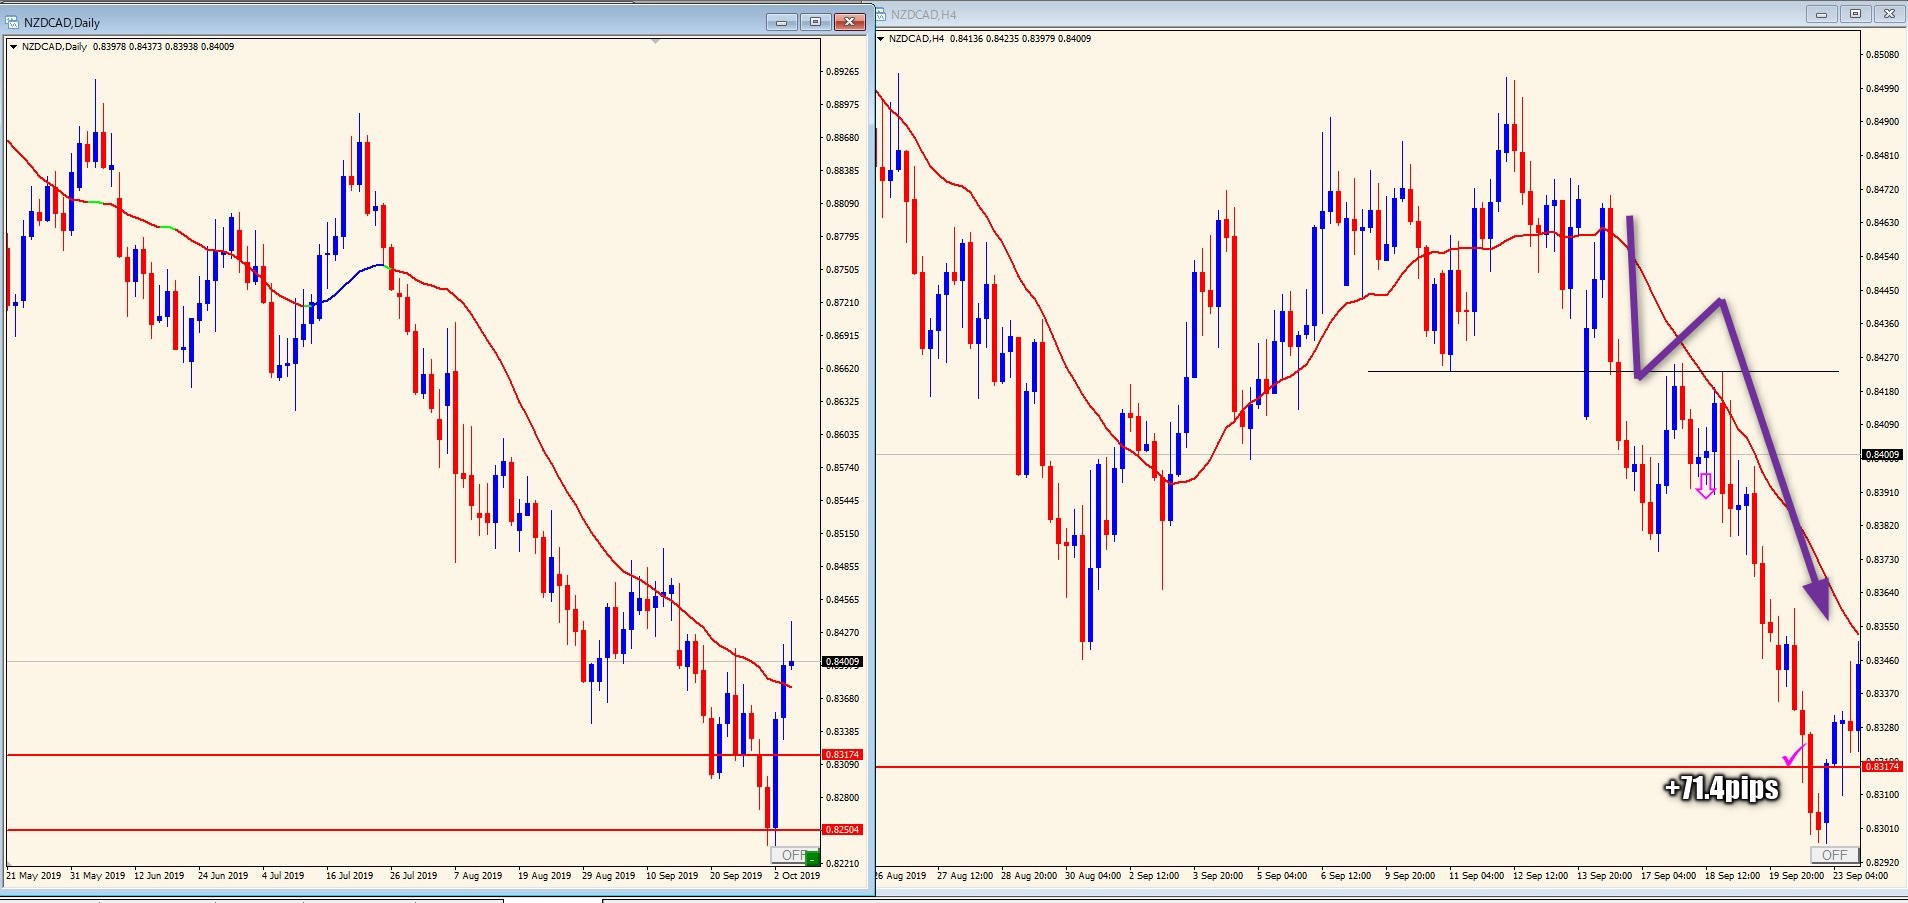The height and width of the screenshot is (903, 1908).
Task: Maximize the NZDCAD,Daily chart window
Action: tap(815, 22)
